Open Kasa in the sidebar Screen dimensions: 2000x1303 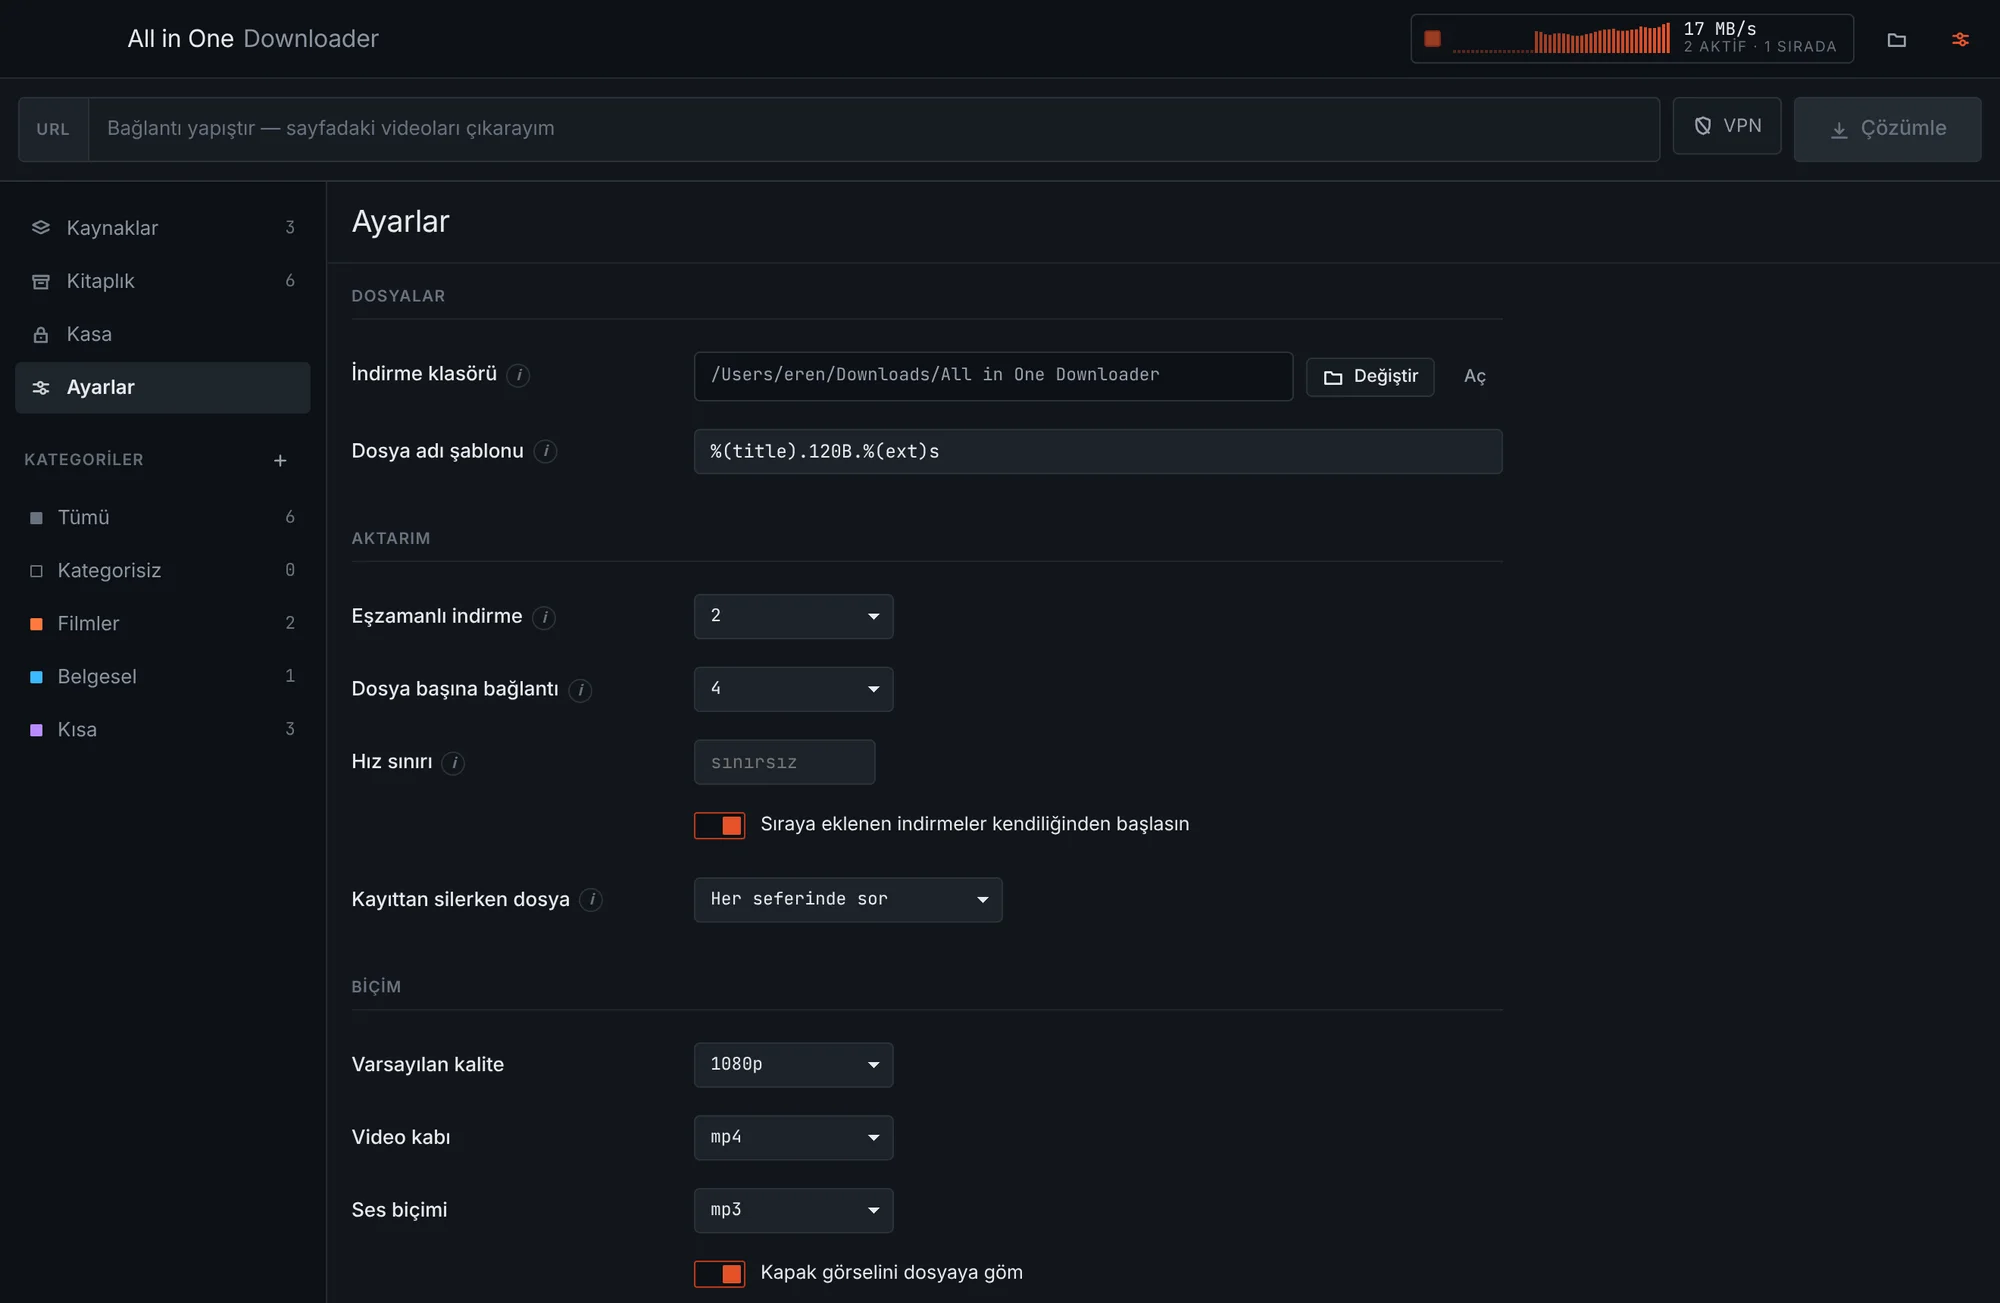(x=163, y=334)
